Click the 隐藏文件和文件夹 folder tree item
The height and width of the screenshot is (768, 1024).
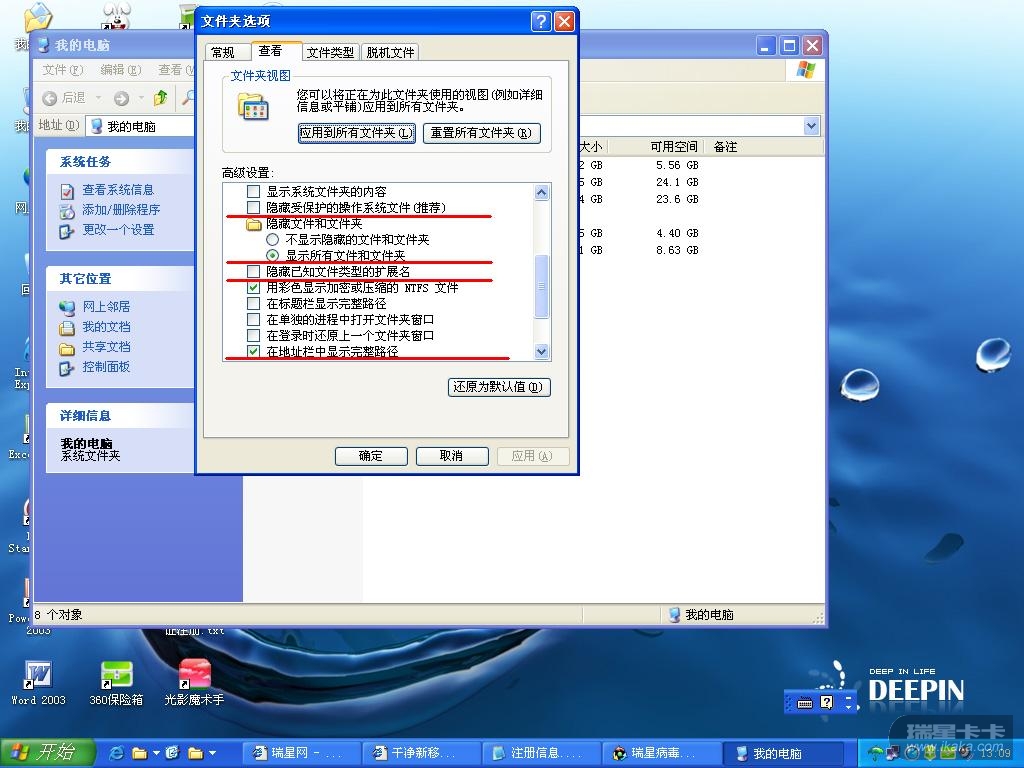pos(304,223)
